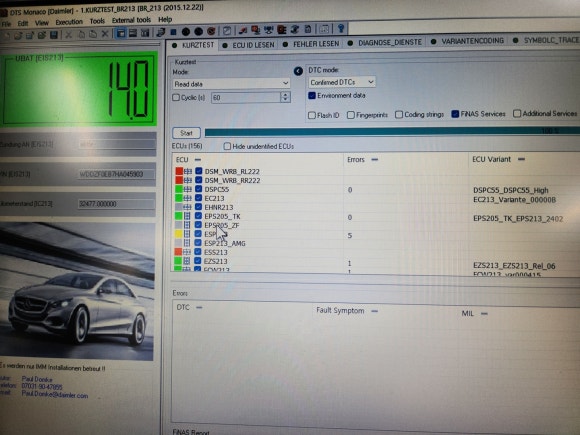580x435 pixels.
Task: Open the Mode dropdown showing Read data
Action: [231, 84]
